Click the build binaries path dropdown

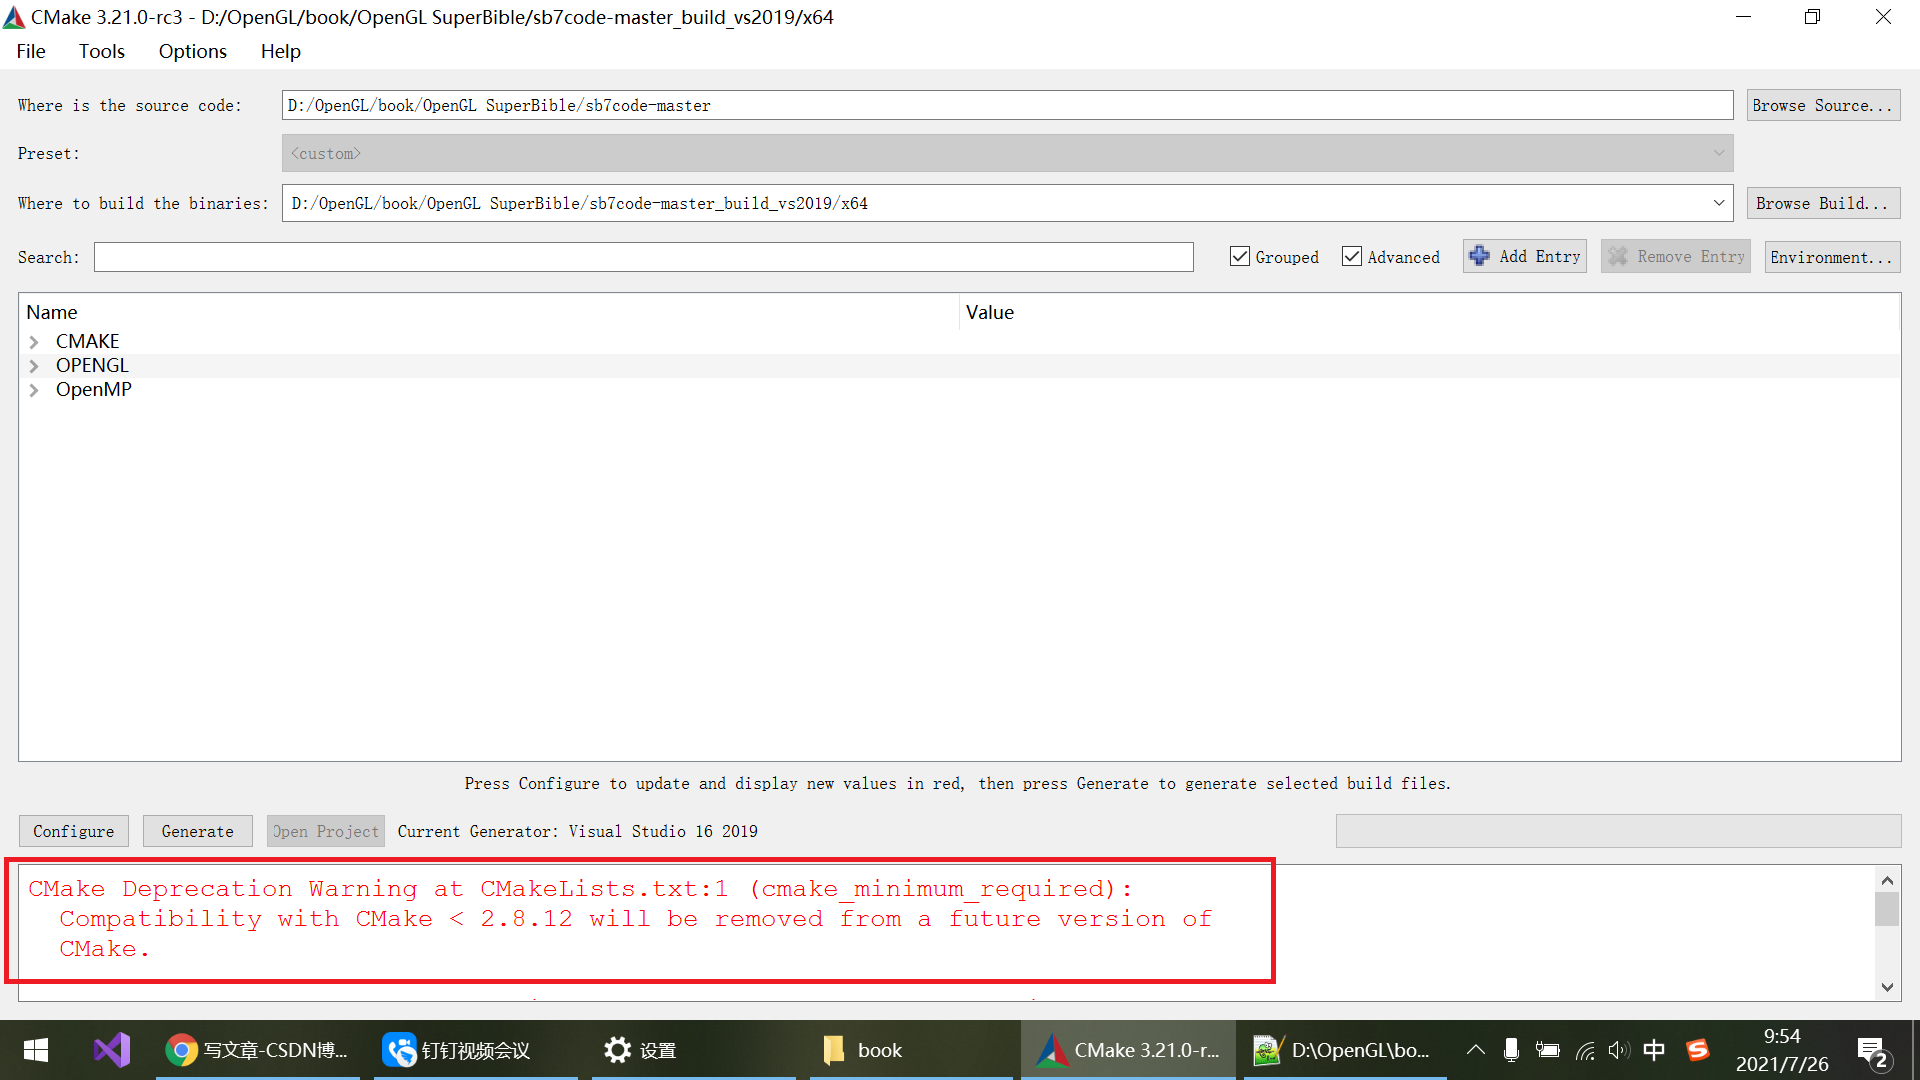(1720, 203)
